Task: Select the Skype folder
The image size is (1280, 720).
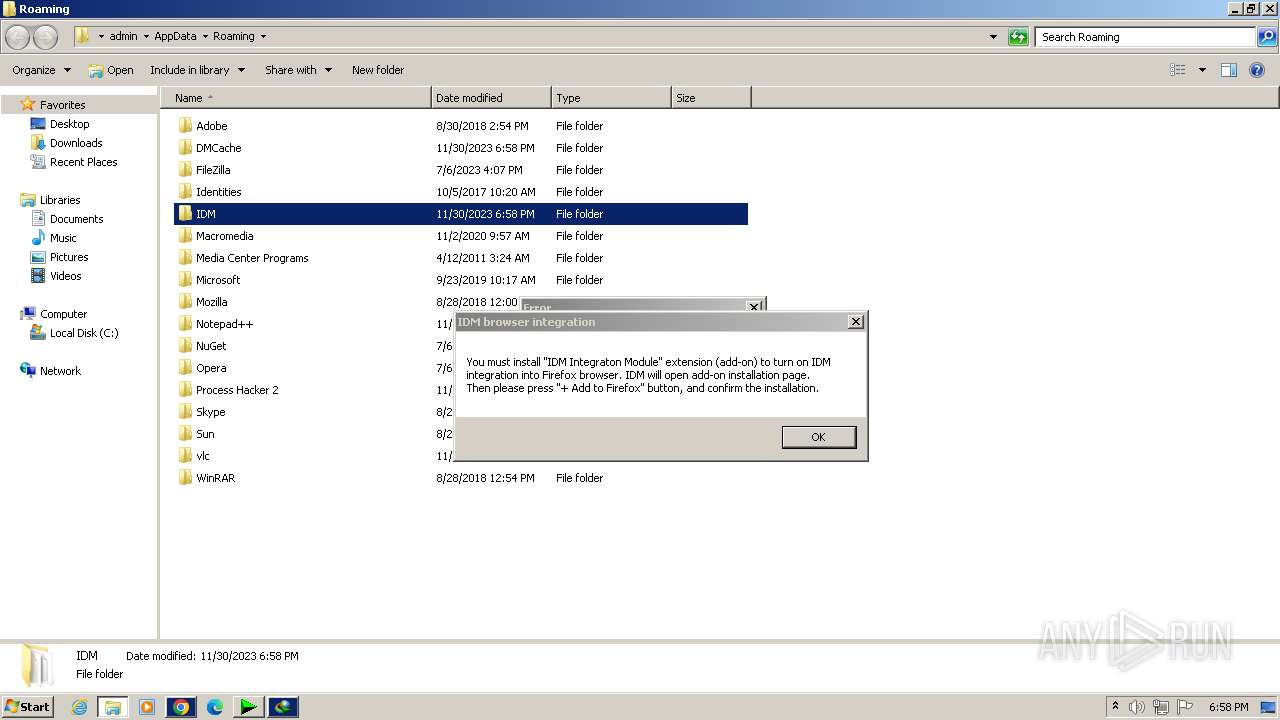Action: [210, 412]
